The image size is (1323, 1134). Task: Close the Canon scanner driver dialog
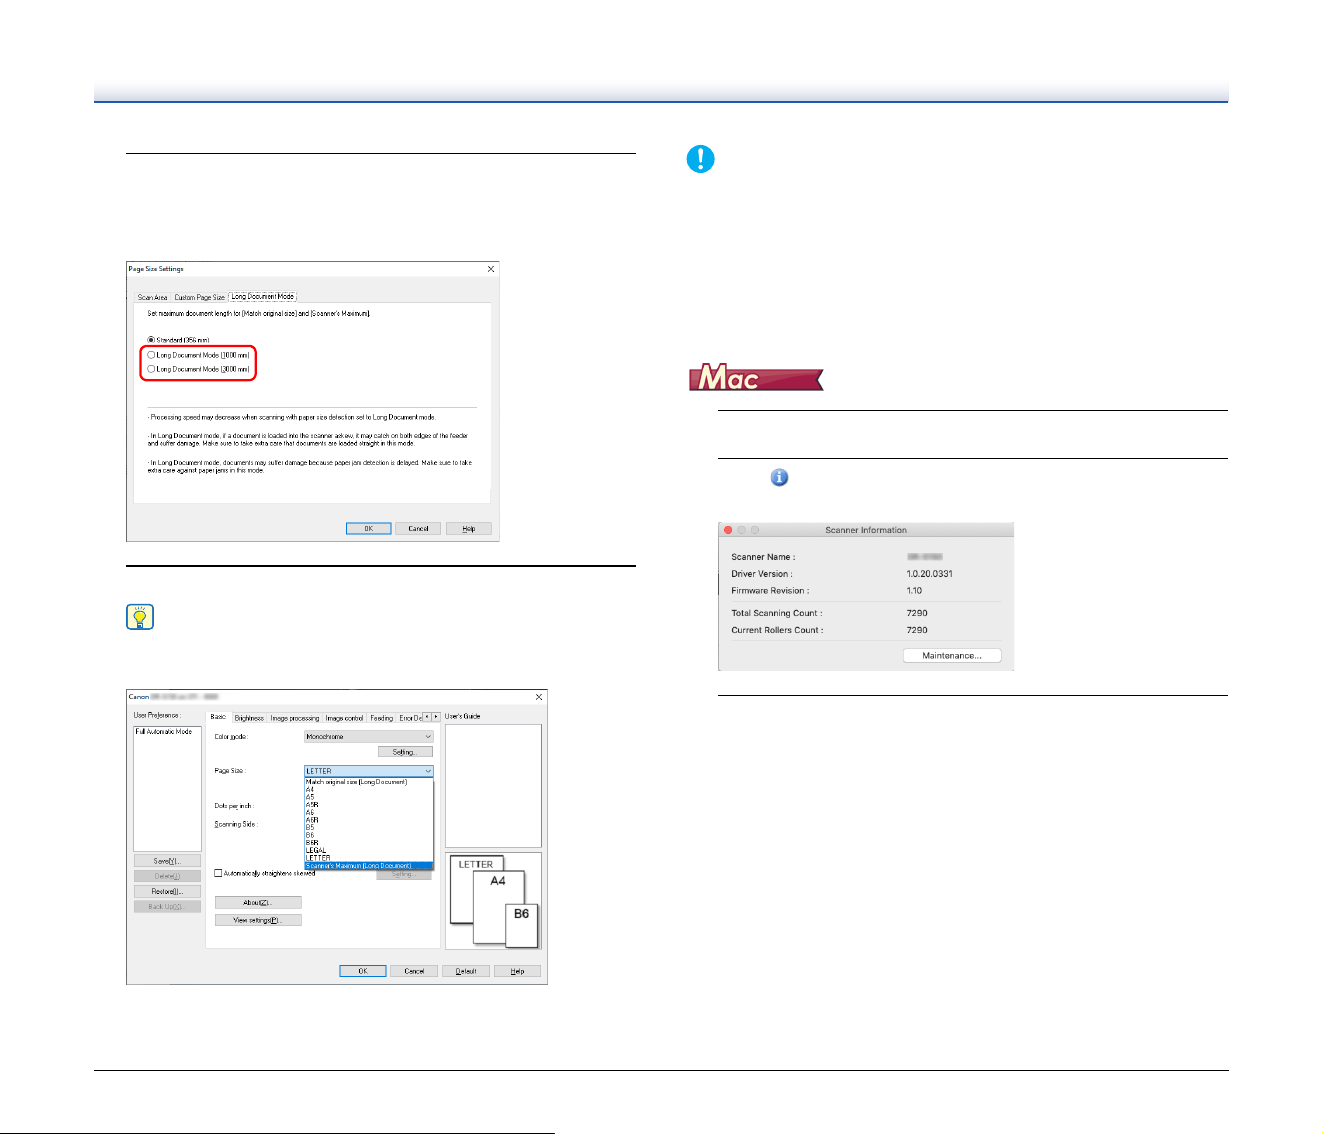click(539, 697)
